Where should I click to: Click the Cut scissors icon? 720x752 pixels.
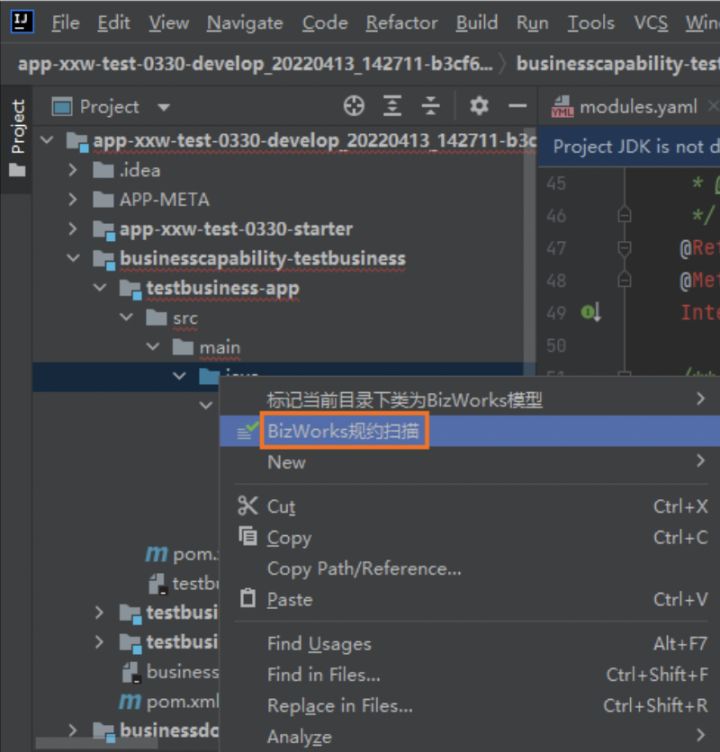(x=248, y=505)
